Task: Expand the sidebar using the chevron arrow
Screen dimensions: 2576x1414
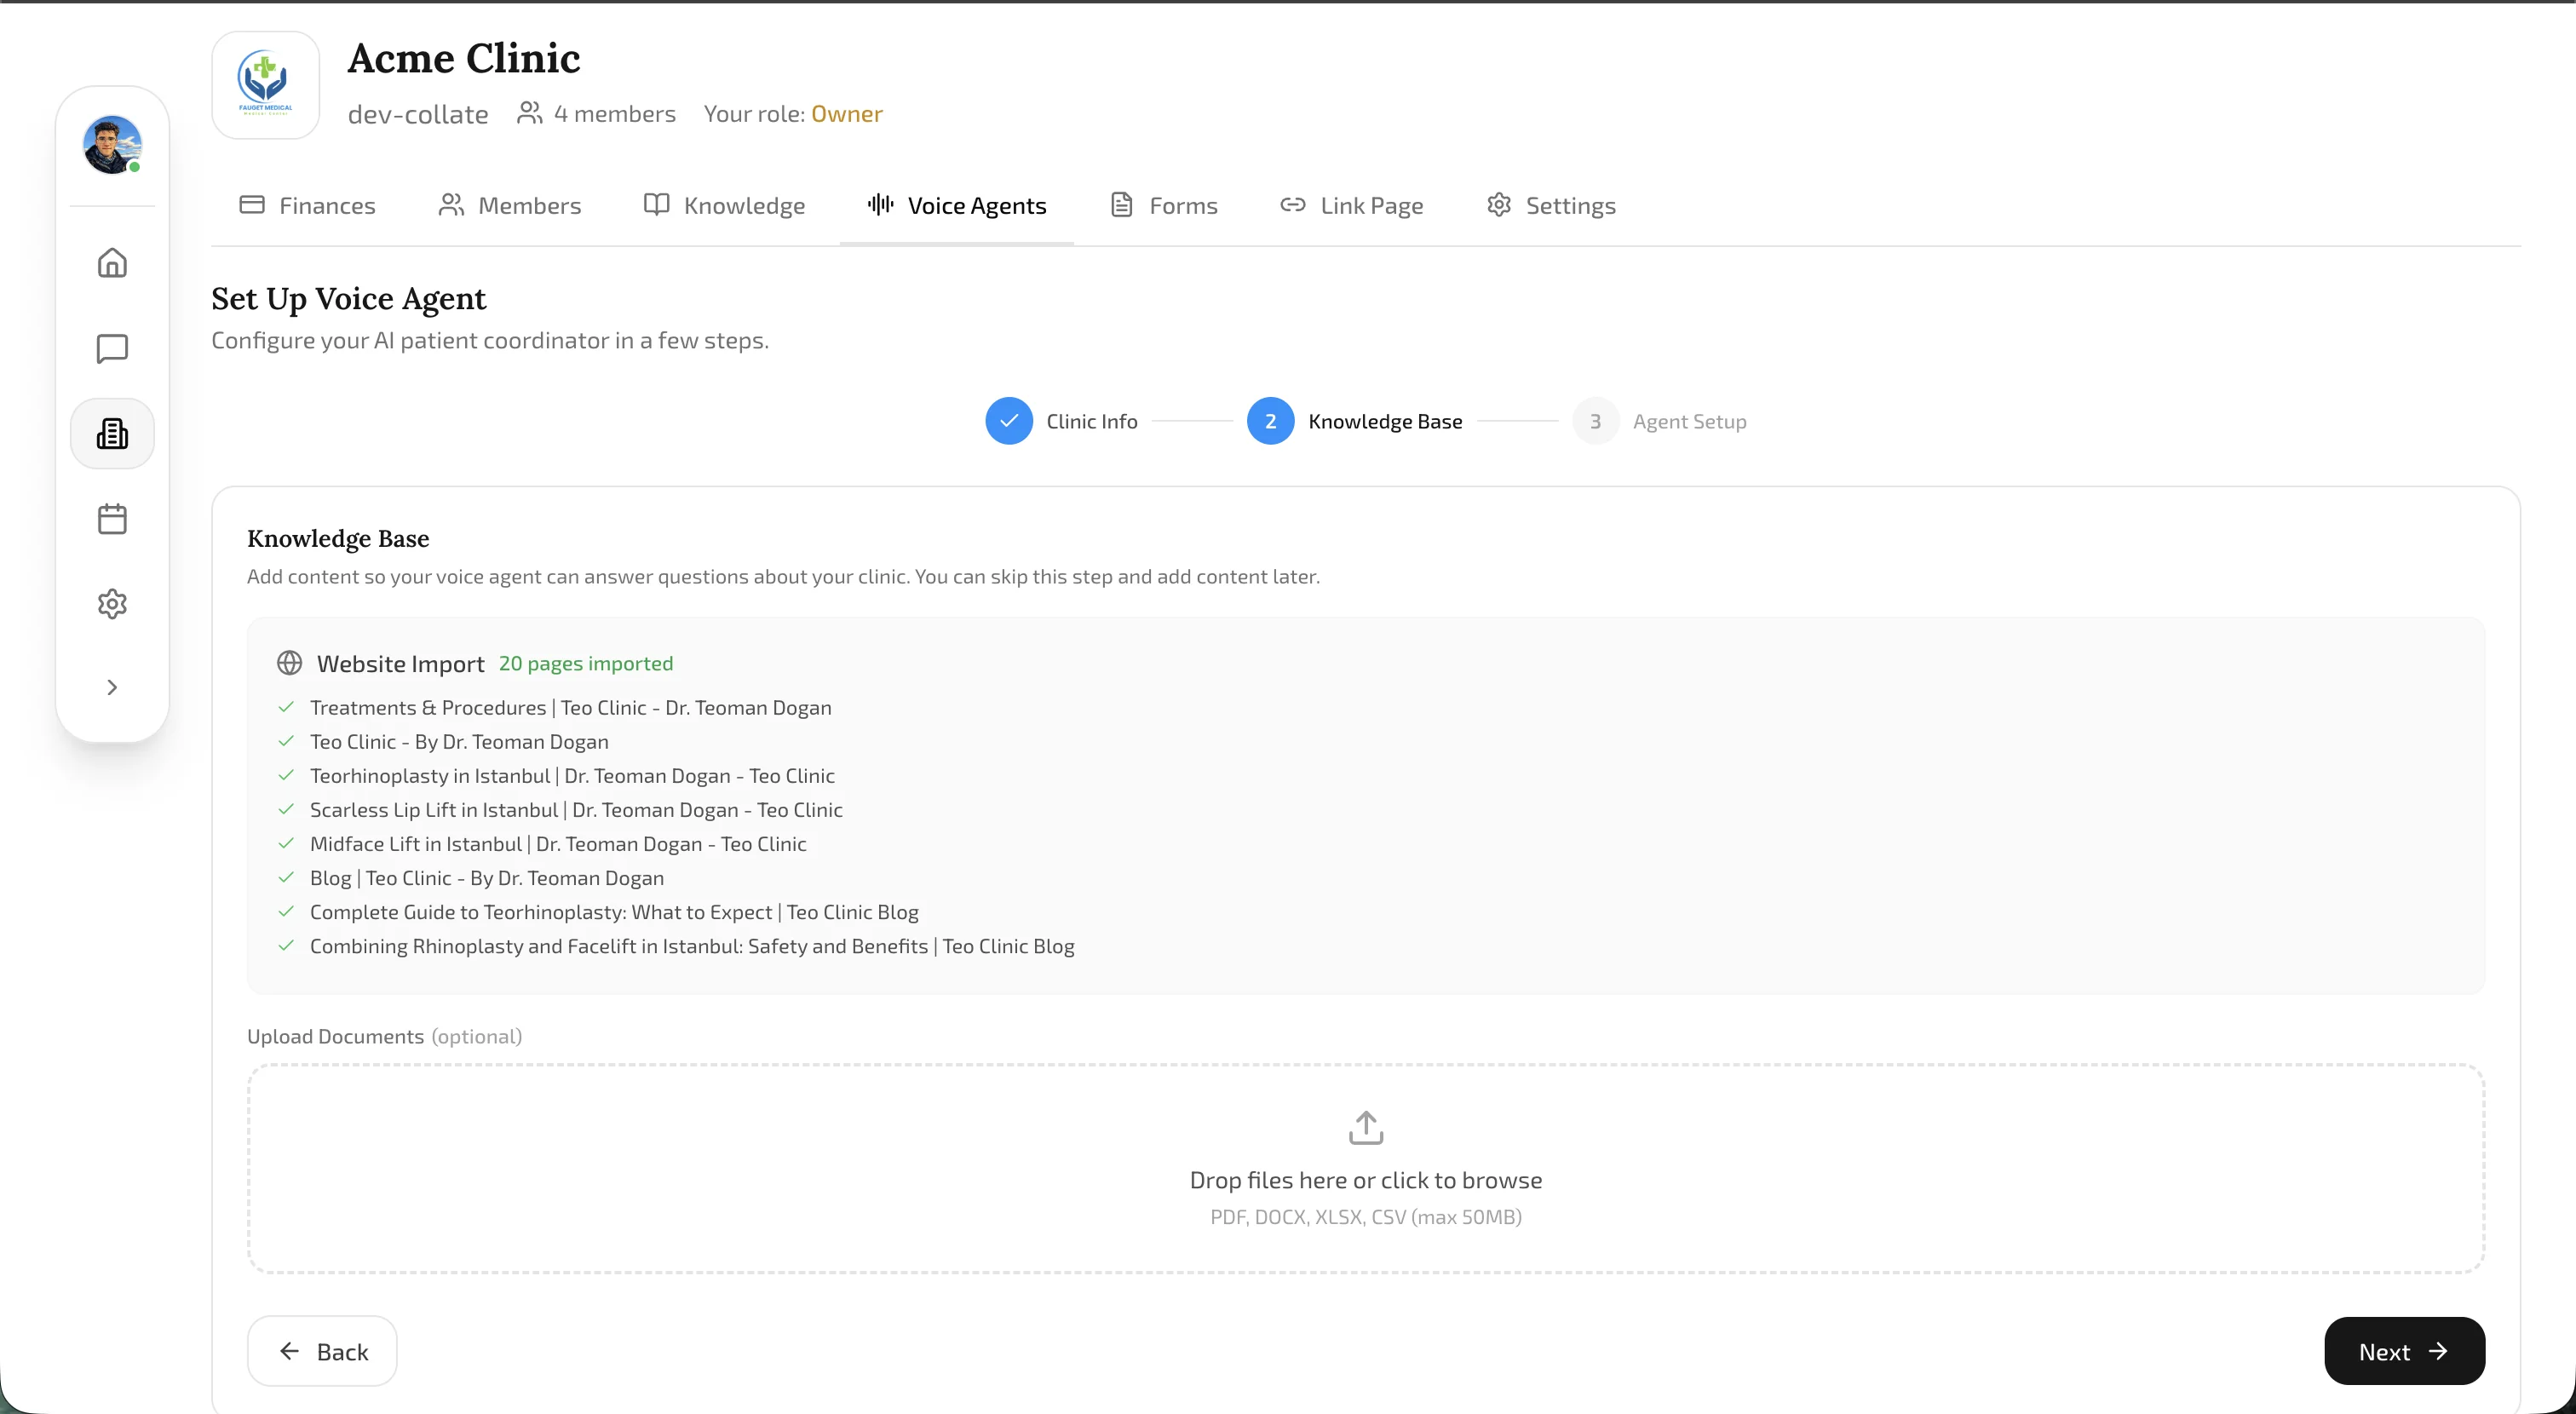Action: click(112, 687)
